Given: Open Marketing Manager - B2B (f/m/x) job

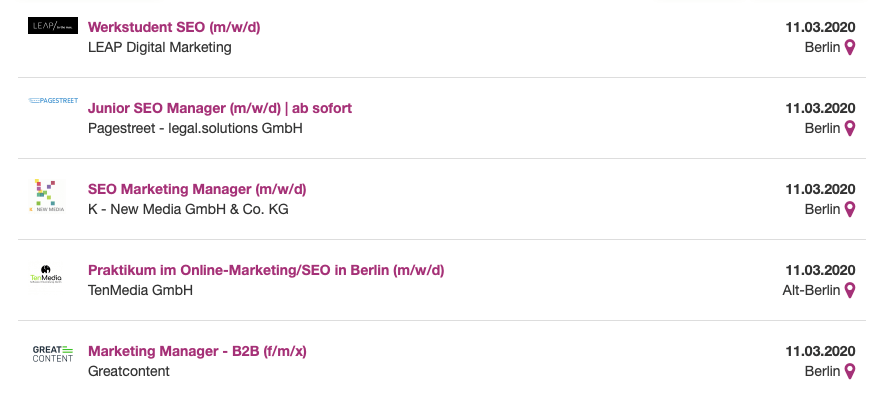Looking at the screenshot, I should (x=197, y=351).
